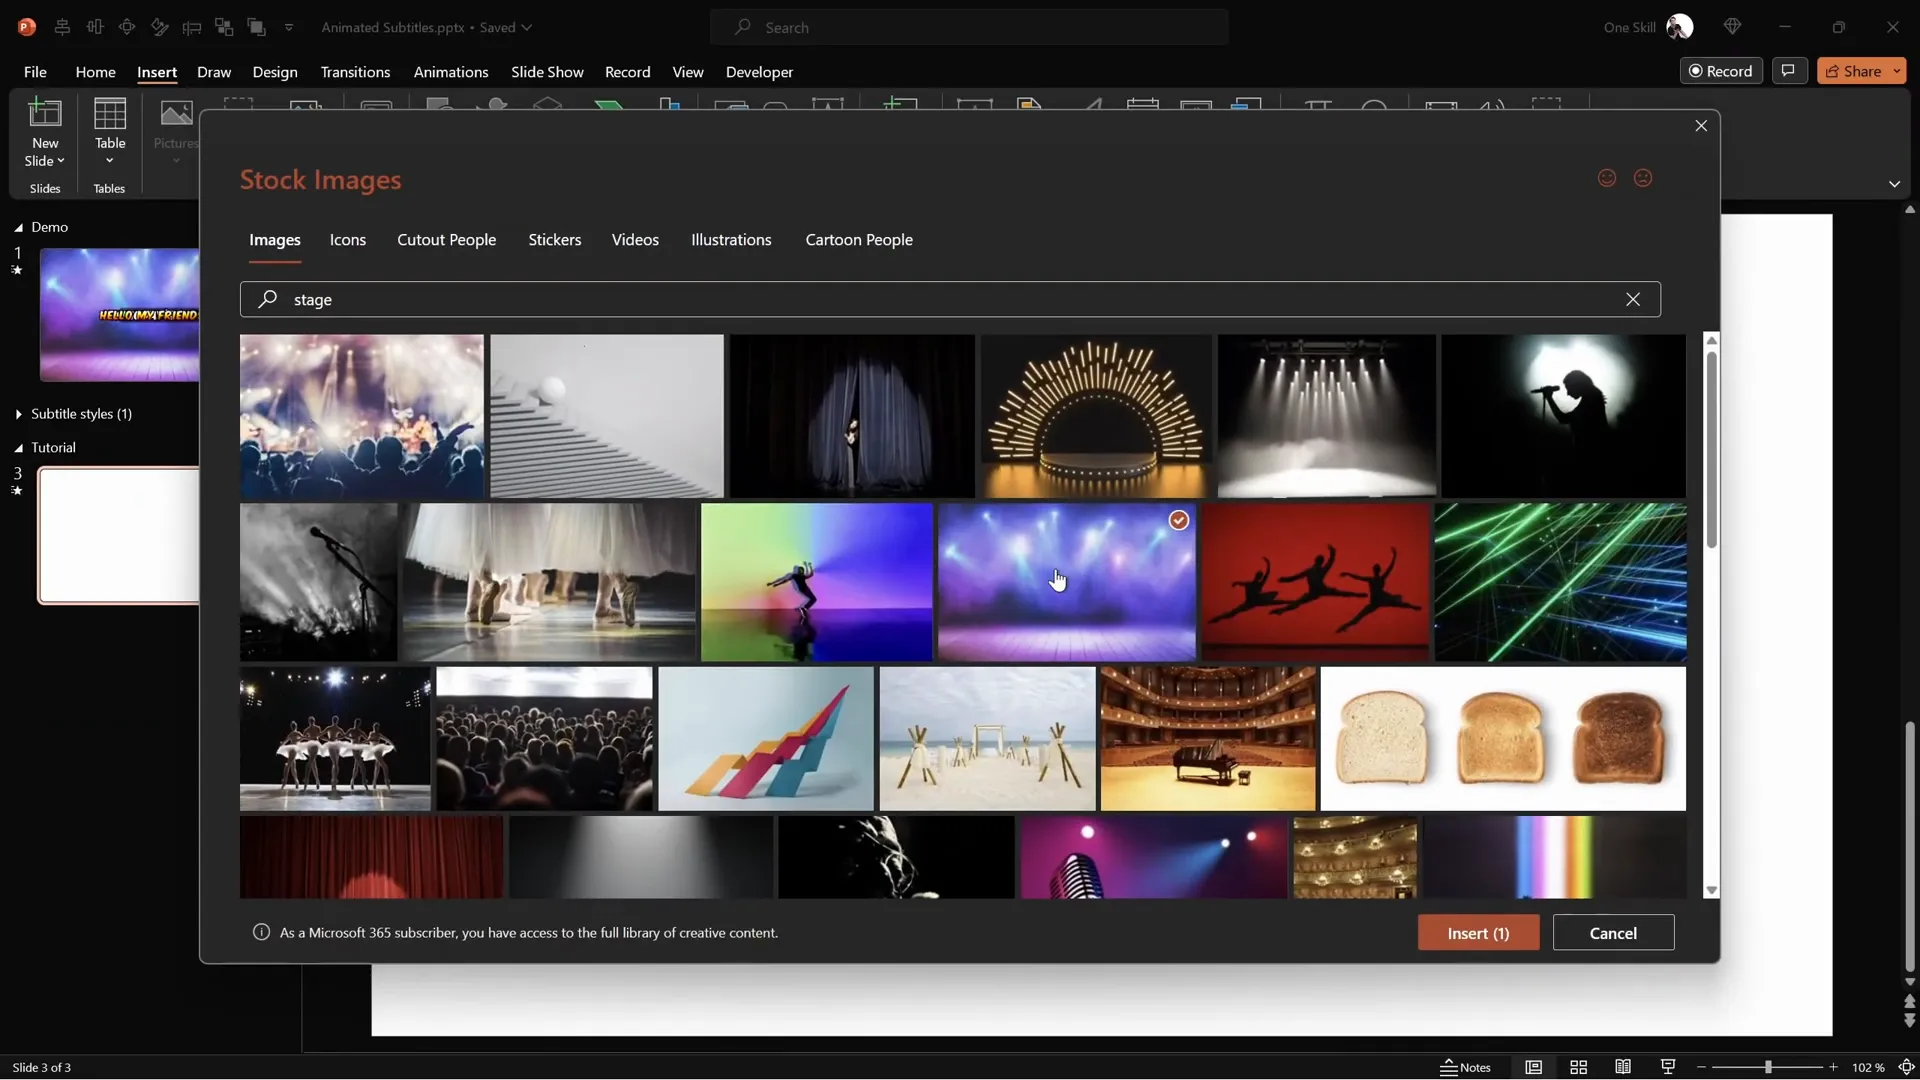Click the Table icon in ribbon

point(110,115)
